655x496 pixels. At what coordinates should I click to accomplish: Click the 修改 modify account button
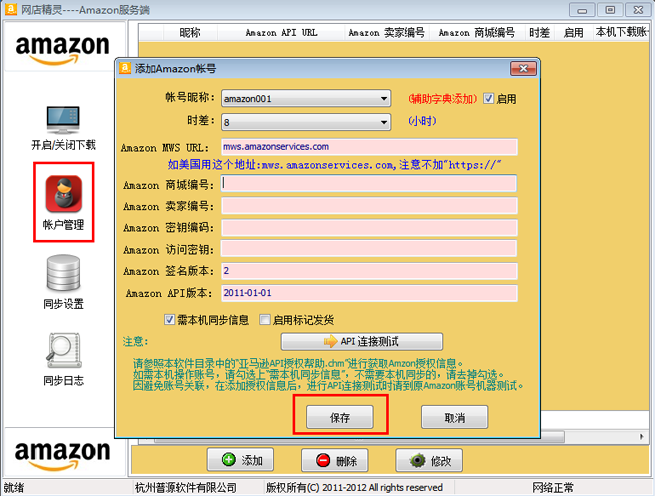pyautogui.click(x=429, y=460)
